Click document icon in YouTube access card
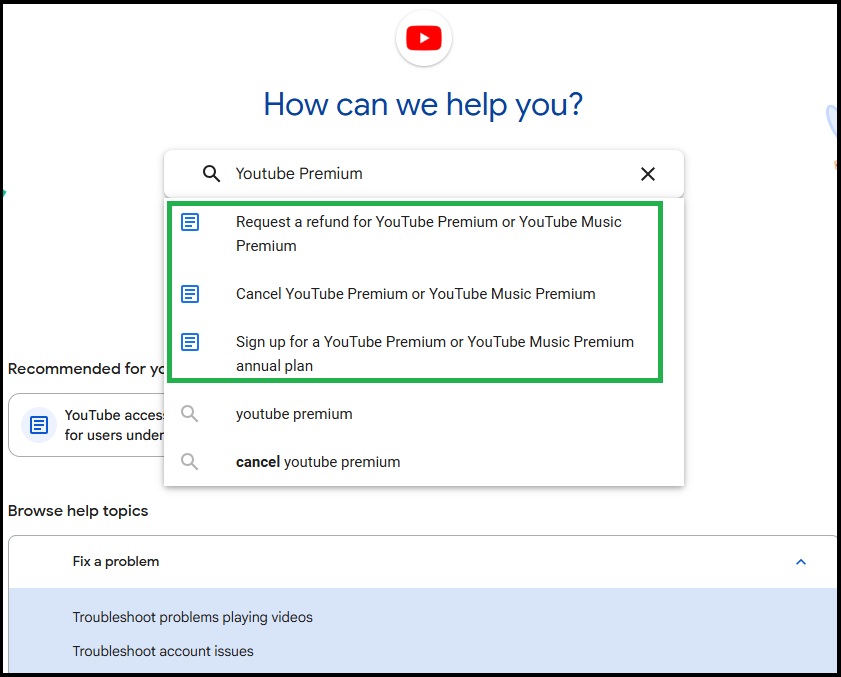Viewport: 841px width, 677px height. point(39,425)
